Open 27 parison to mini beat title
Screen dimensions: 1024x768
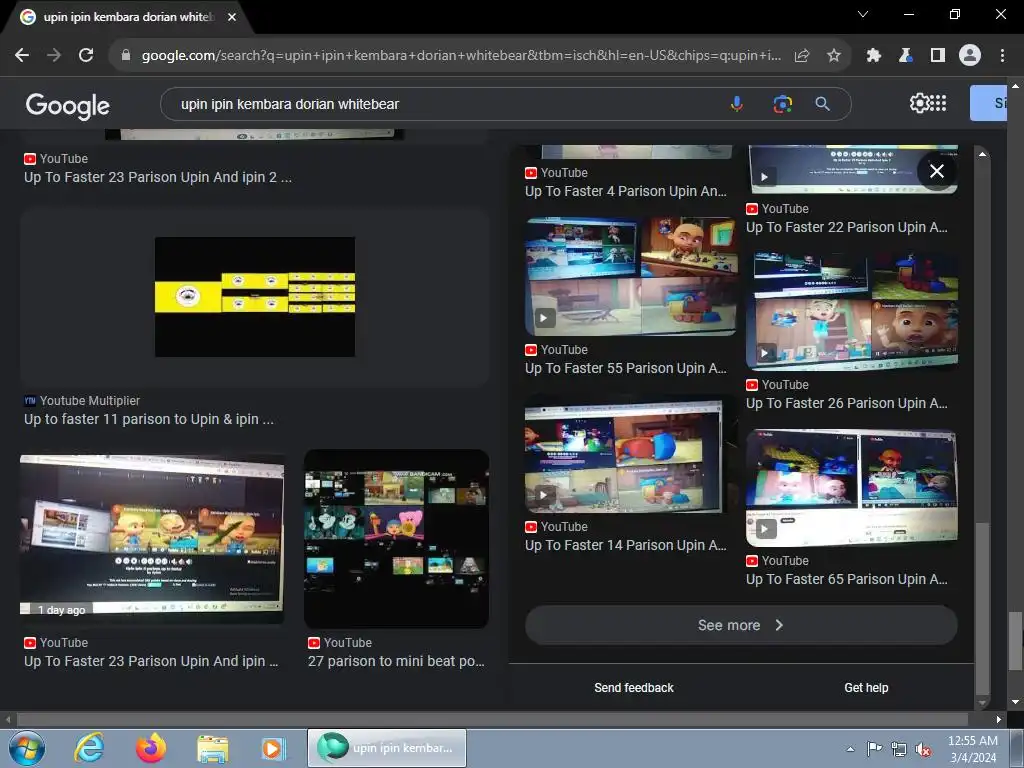coord(396,662)
